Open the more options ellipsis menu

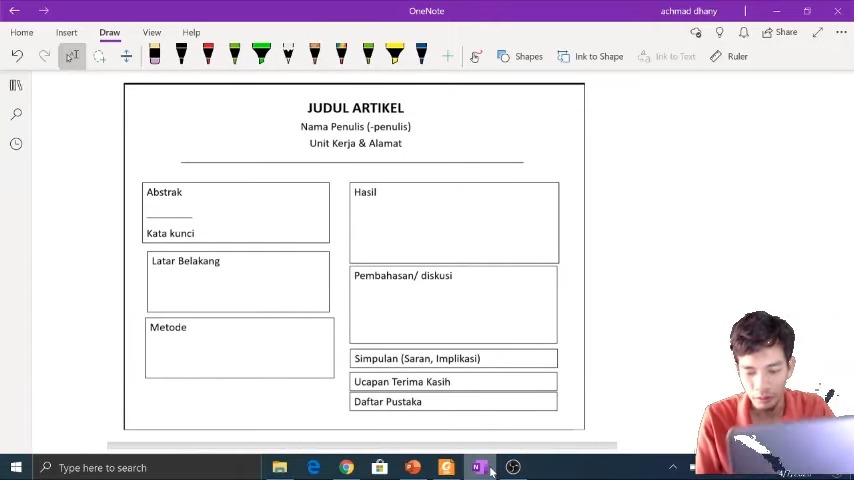point(841,33)
